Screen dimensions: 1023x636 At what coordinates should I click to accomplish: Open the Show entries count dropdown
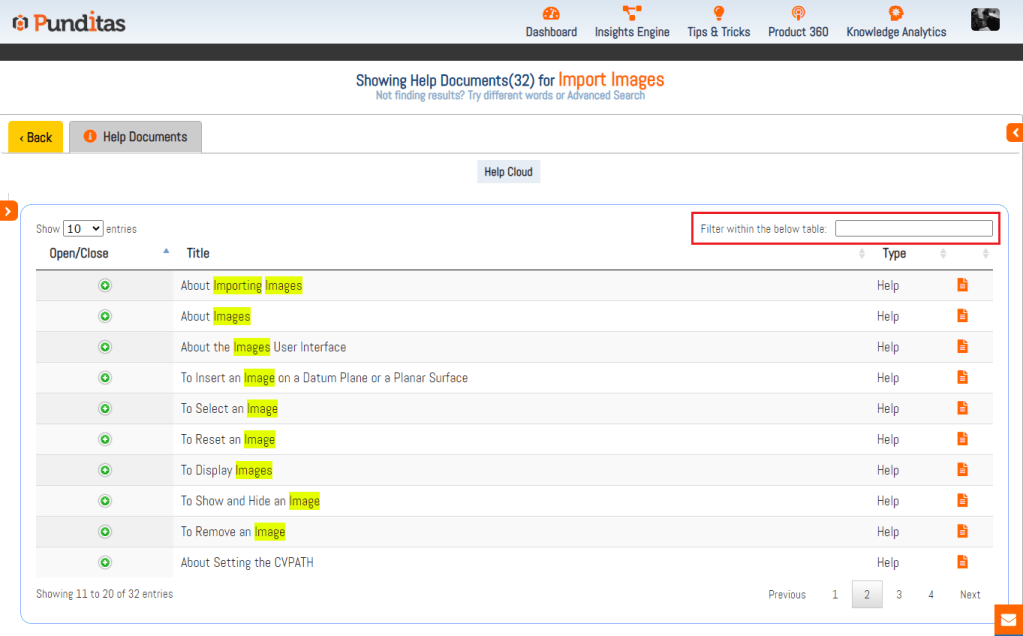(x=82, y=229)
